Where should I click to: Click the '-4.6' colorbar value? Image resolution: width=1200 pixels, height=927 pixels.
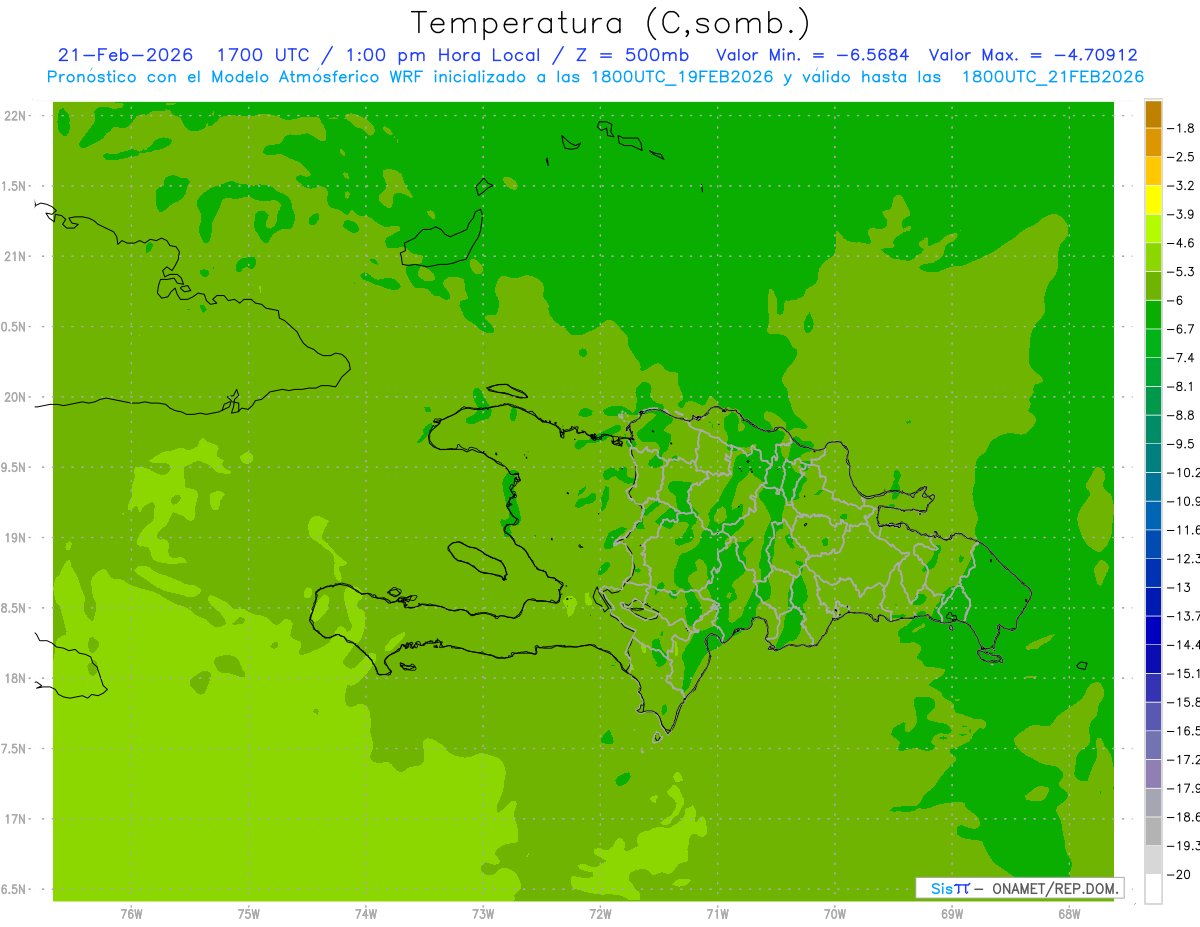tap(1181, 243)
